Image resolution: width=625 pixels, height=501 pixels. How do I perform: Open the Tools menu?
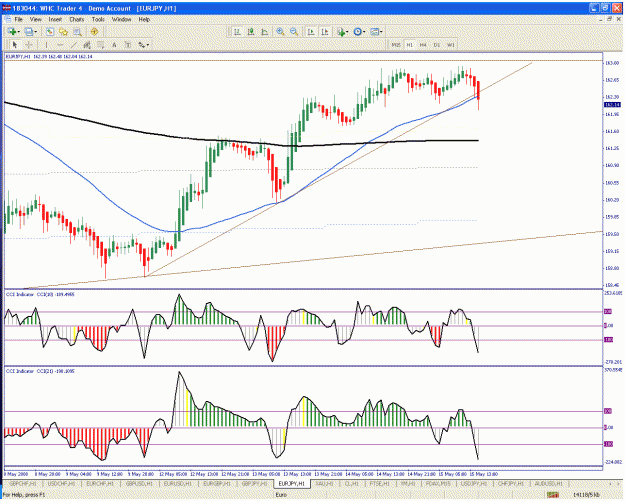tap(98, 19)
